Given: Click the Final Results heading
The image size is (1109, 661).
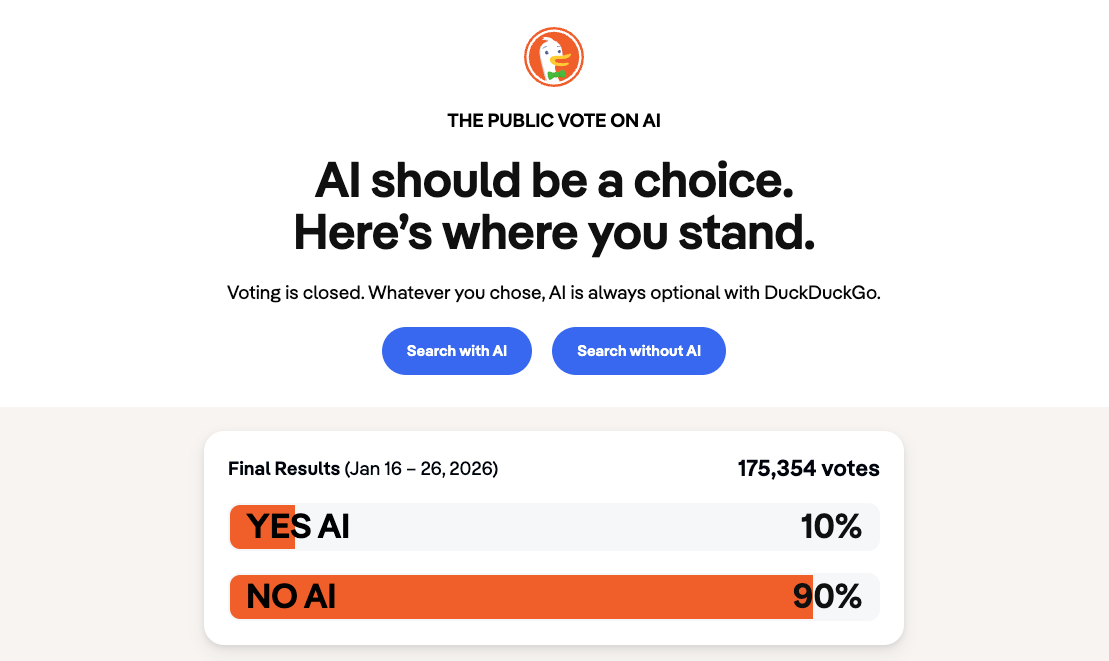Looking at the screenshot, I should pyautogui.click(x=283, y=468).
